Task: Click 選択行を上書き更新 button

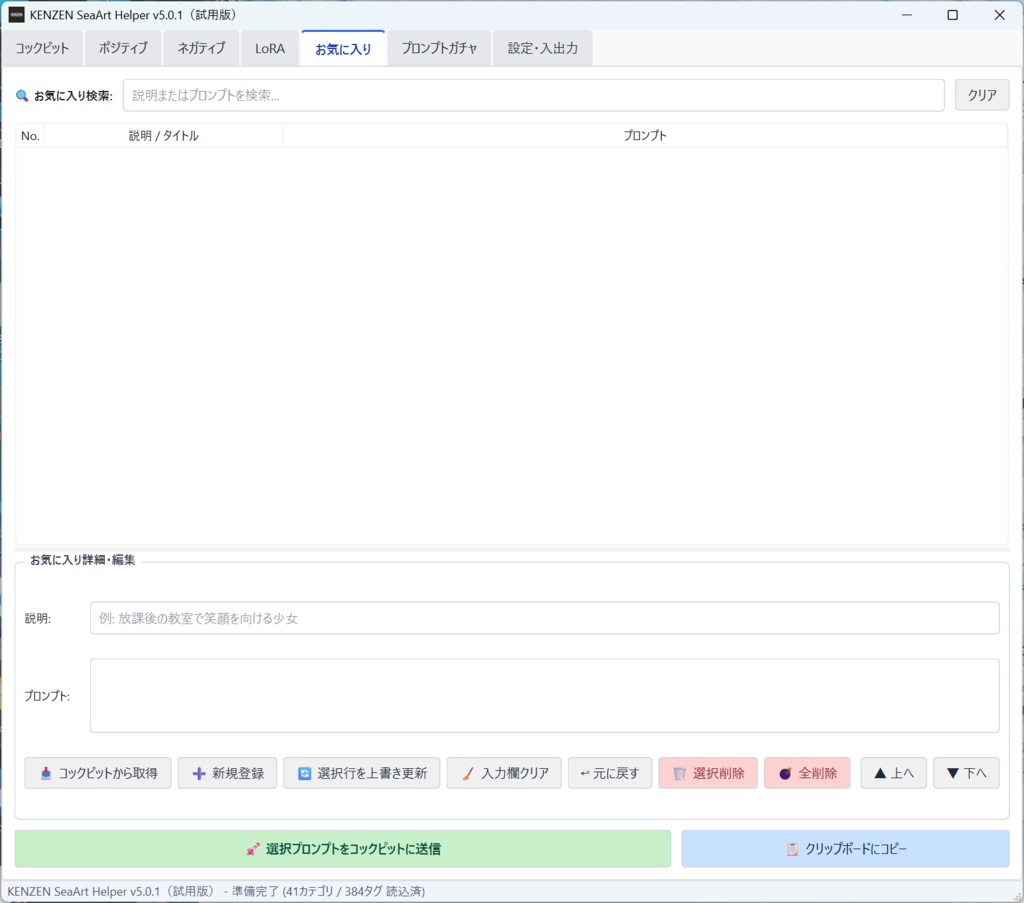Action: [362, 773]
